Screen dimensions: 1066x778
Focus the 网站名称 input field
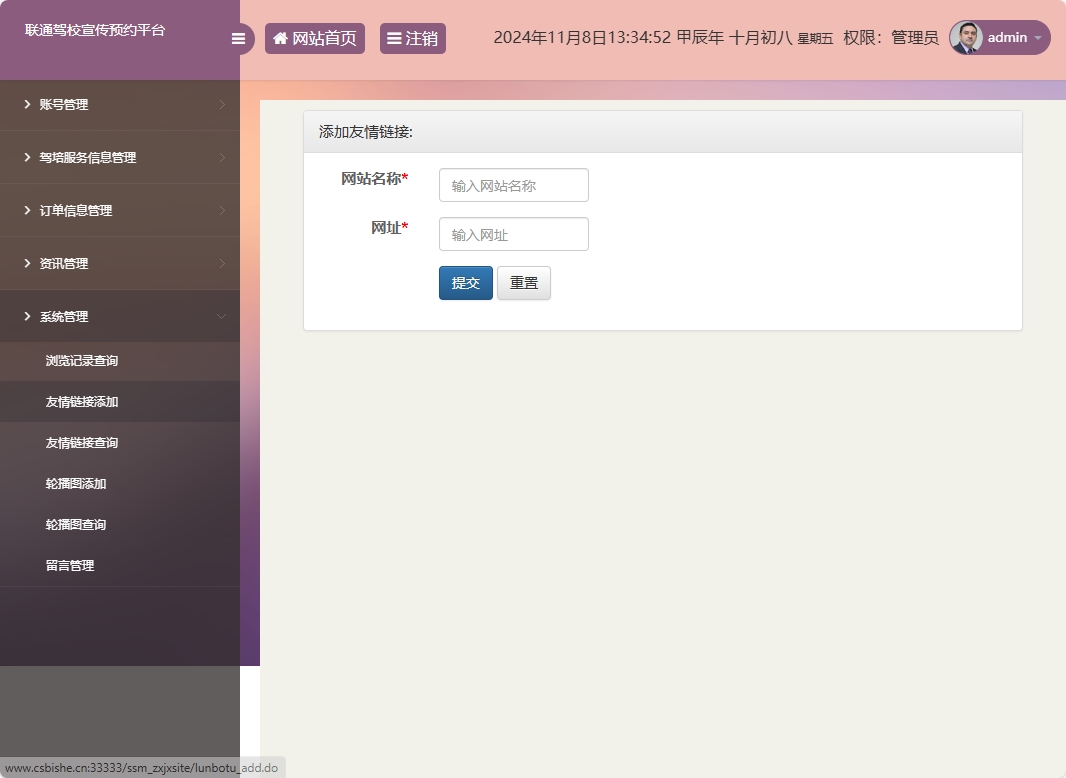point(514,185)
